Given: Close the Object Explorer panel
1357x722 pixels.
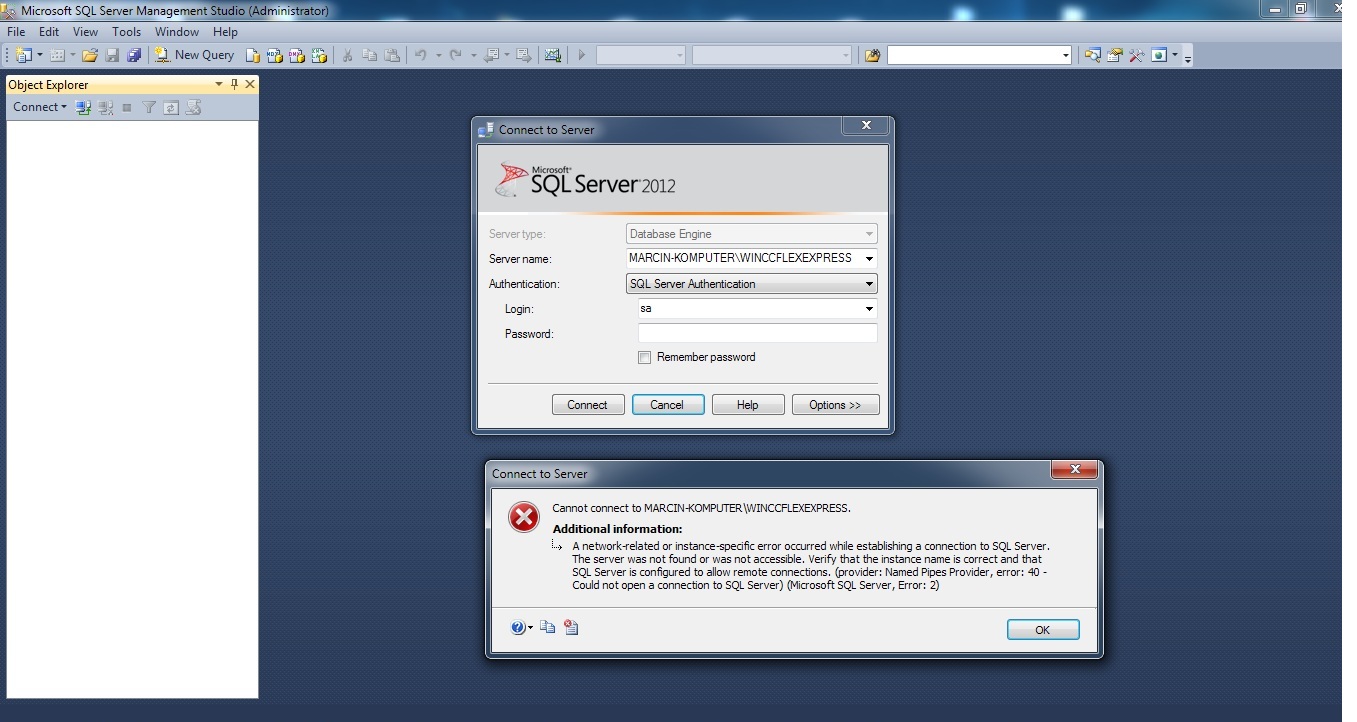Looking at the screenshot, I should 250,84.
